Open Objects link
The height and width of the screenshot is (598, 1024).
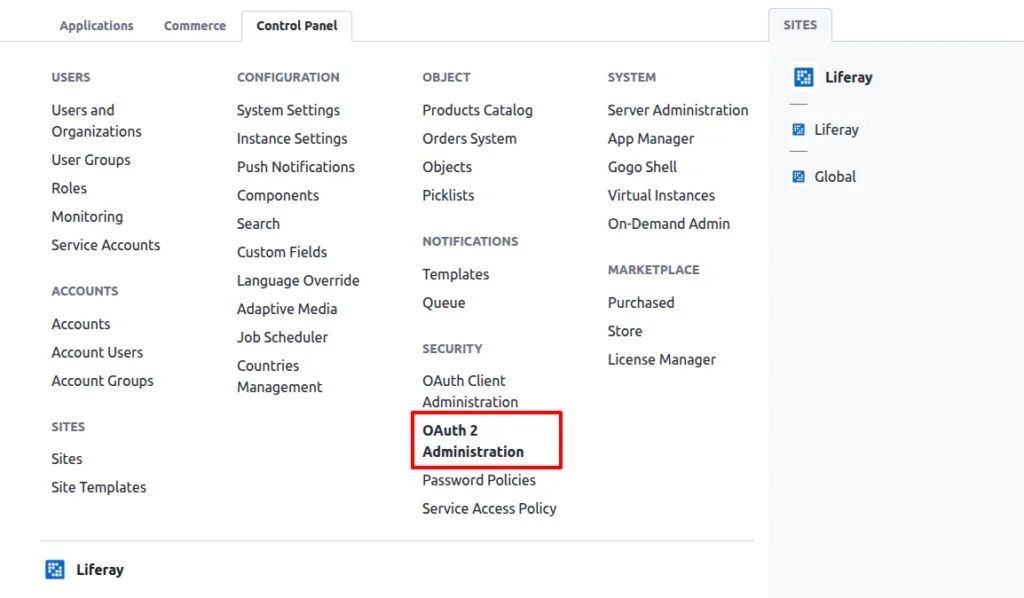pos(447,167)
